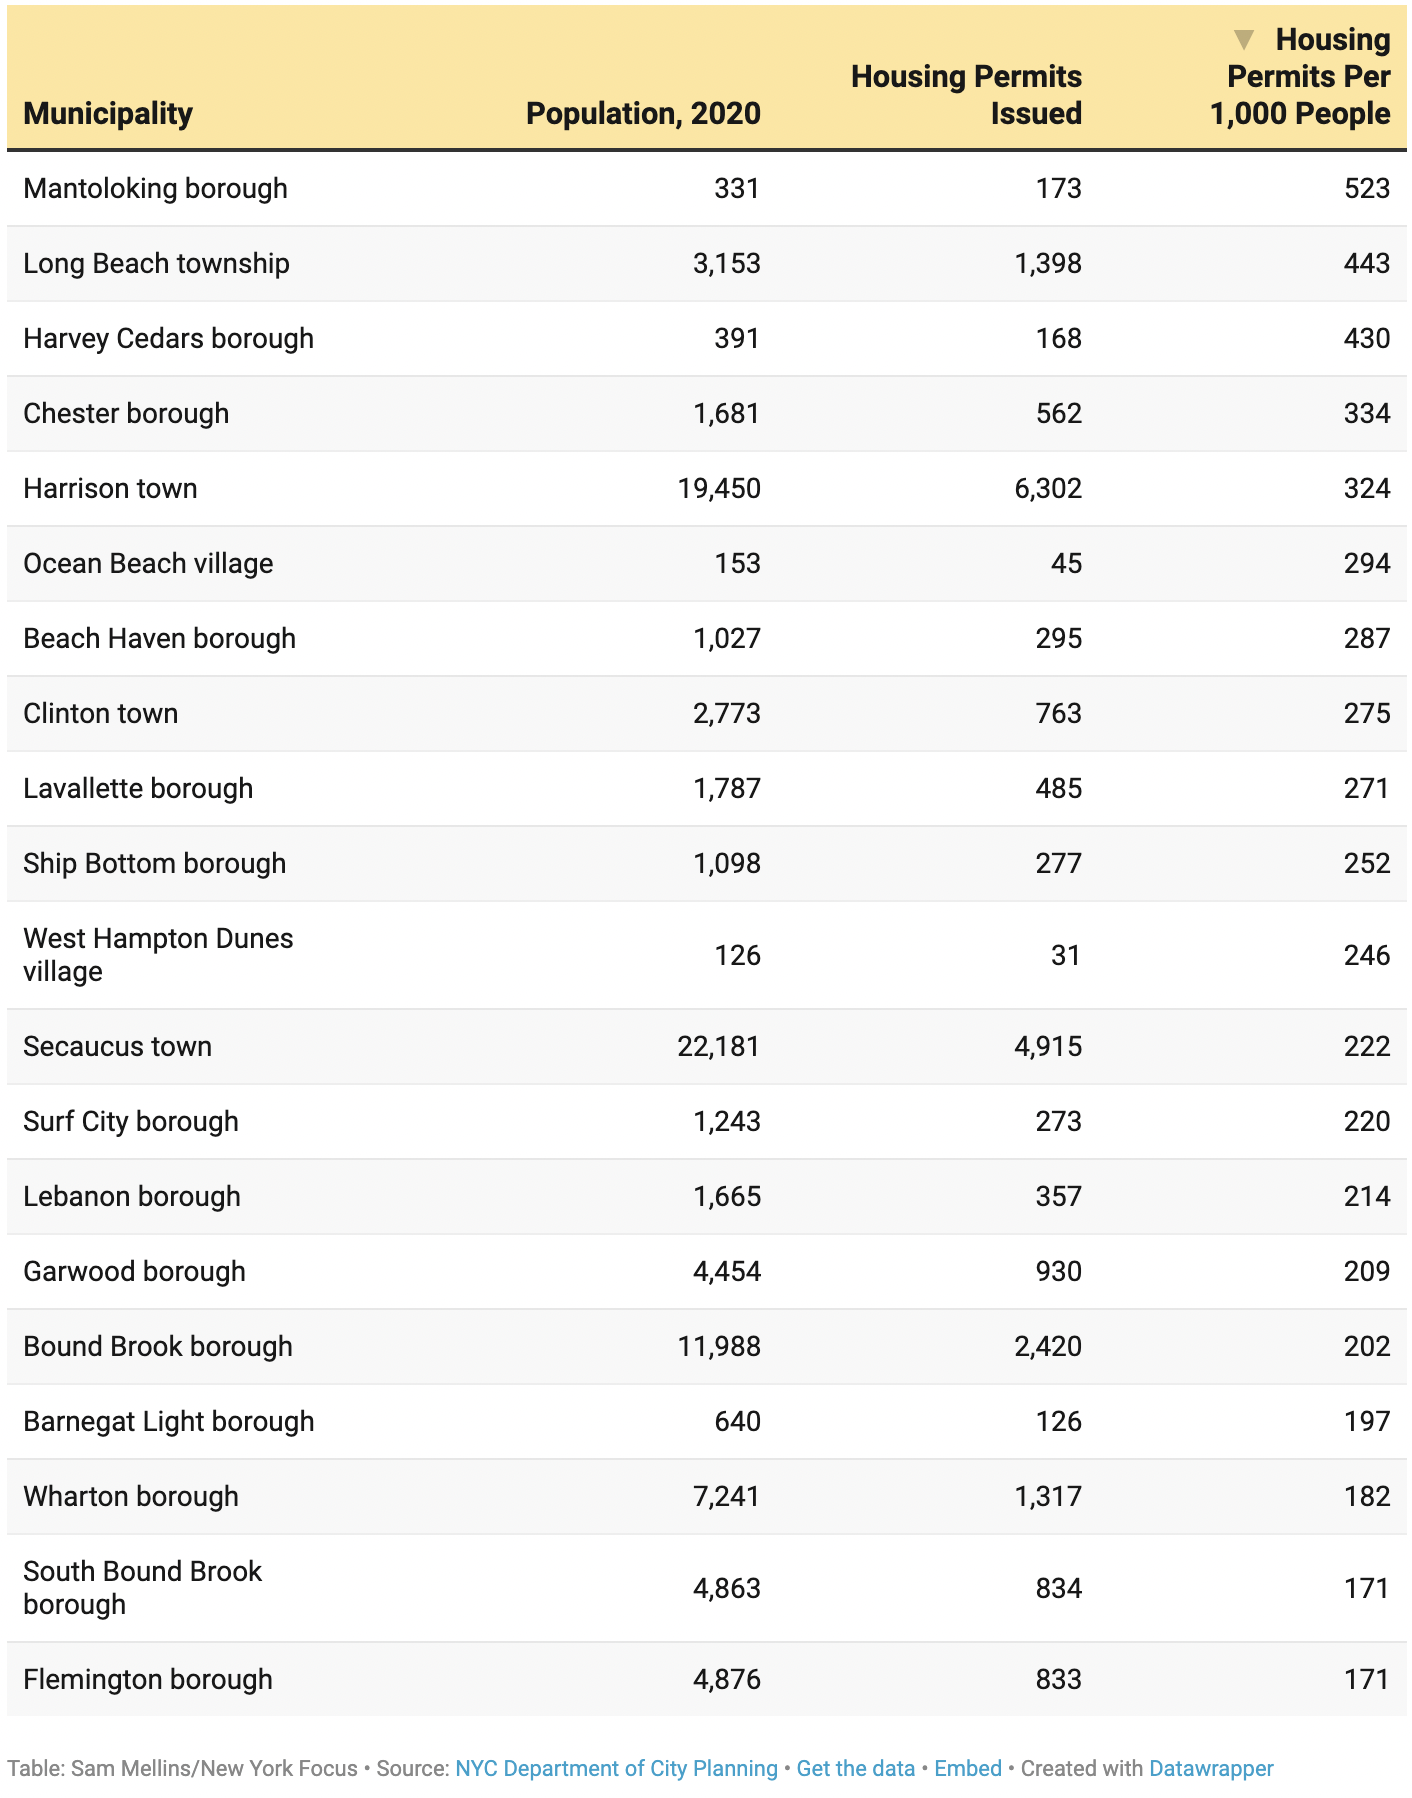Viewport: 1412px width, 1798px height.
Task: Click the Chester borough per-1,000 value 334
Action: point(1366,414)
